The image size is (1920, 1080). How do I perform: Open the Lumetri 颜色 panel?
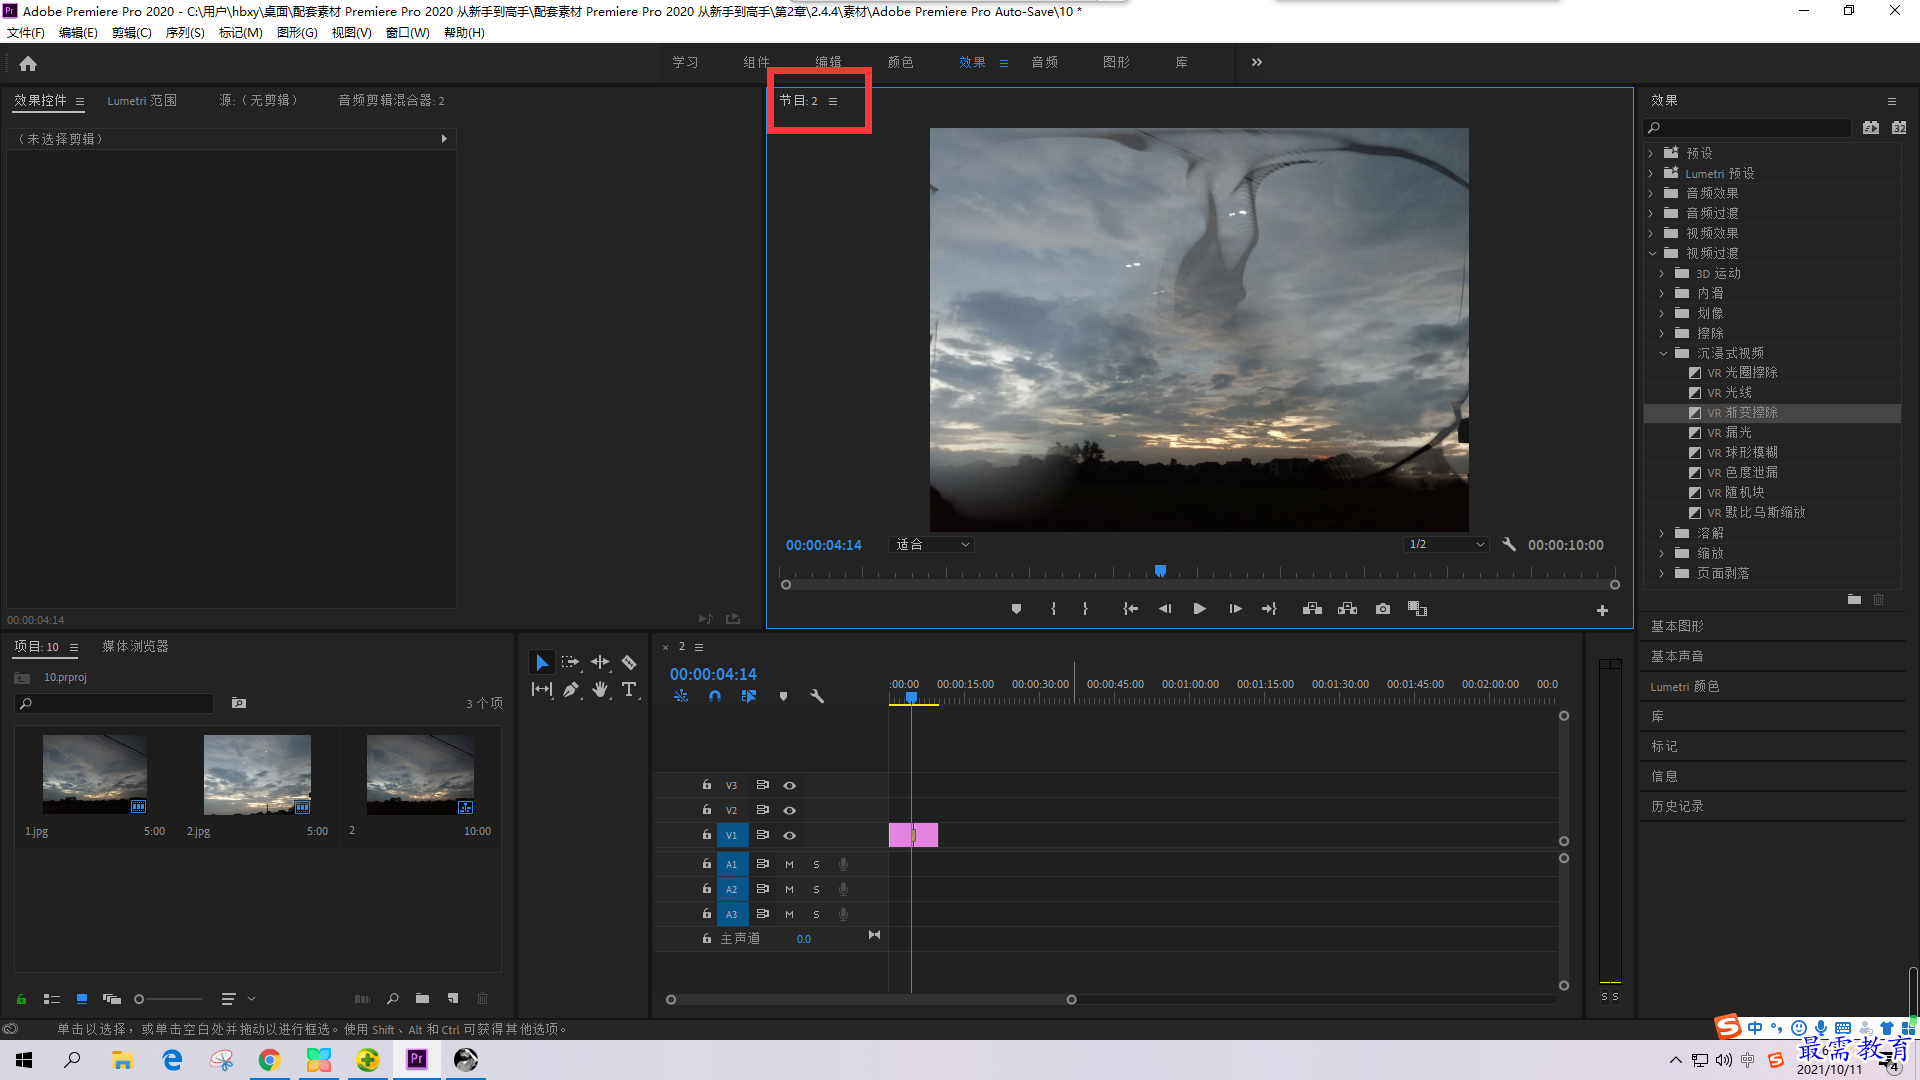coord(1685,686)
